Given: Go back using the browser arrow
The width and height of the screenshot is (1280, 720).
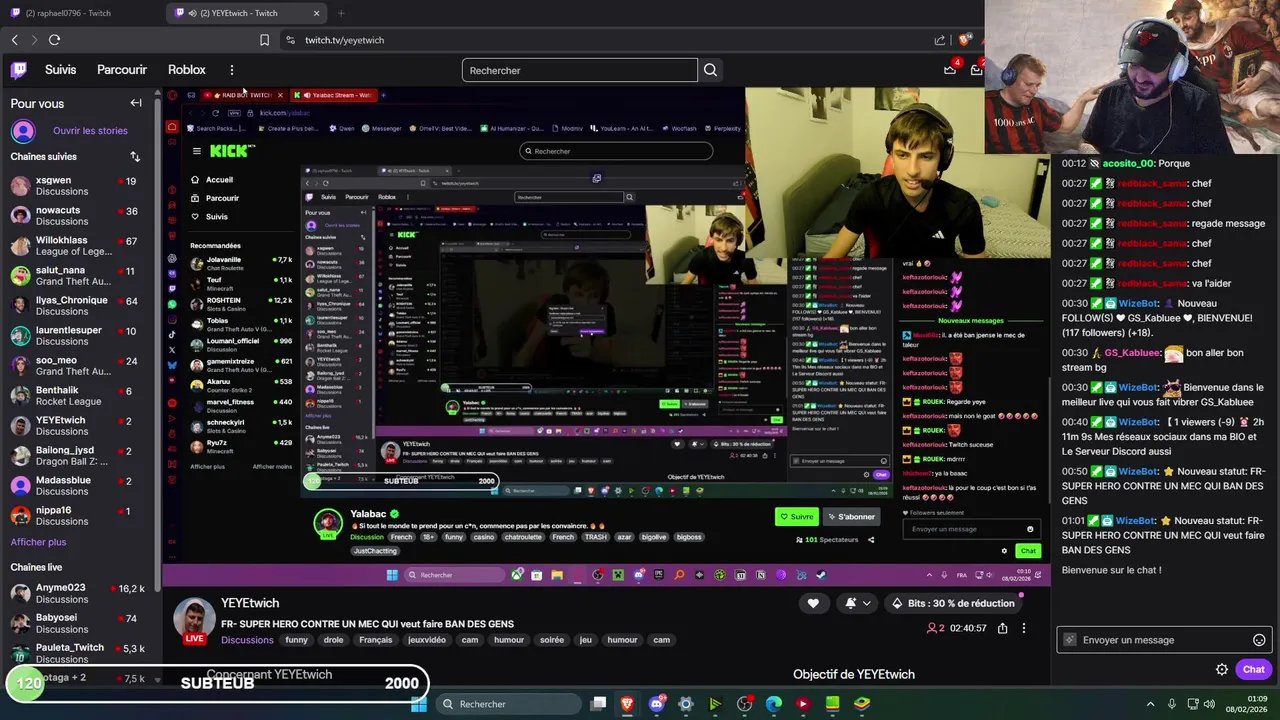Looking at the screenshot, I should point(14,40).
